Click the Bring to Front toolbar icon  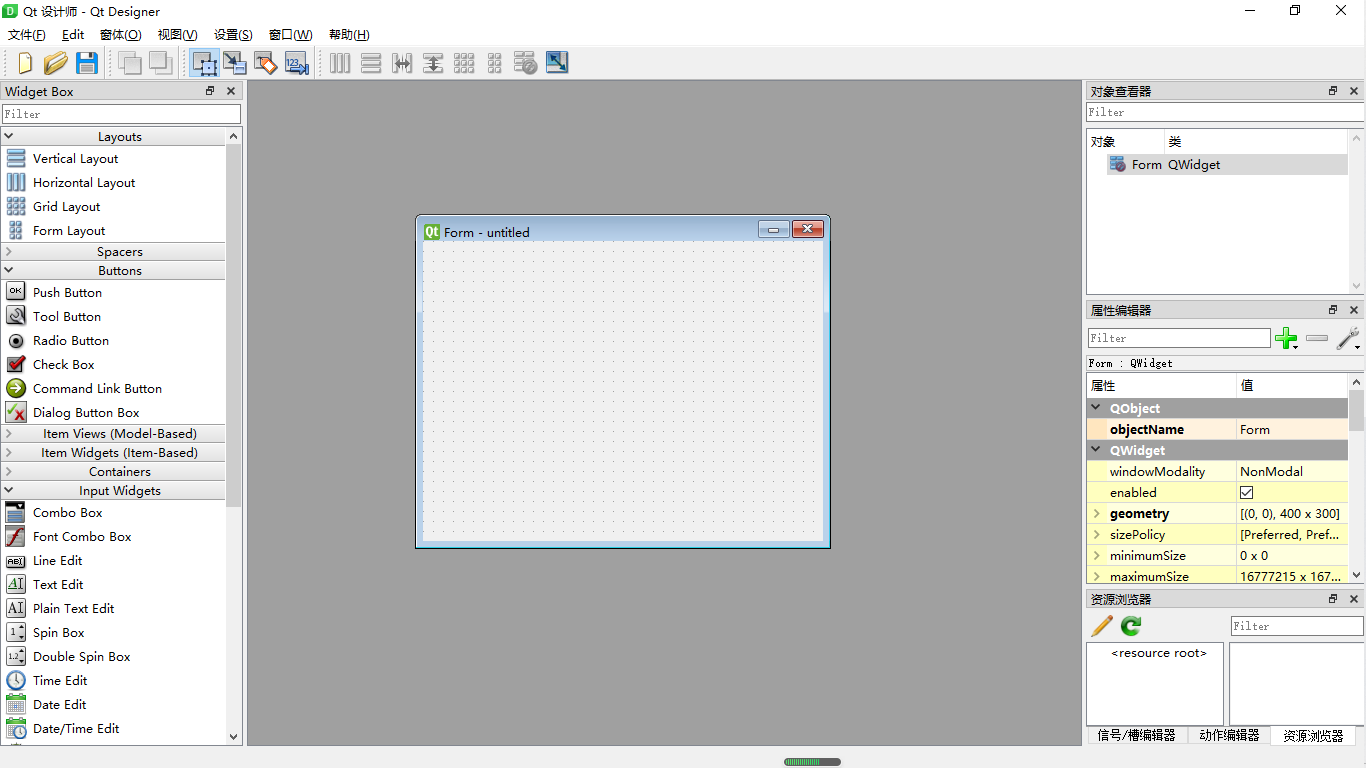160,63
